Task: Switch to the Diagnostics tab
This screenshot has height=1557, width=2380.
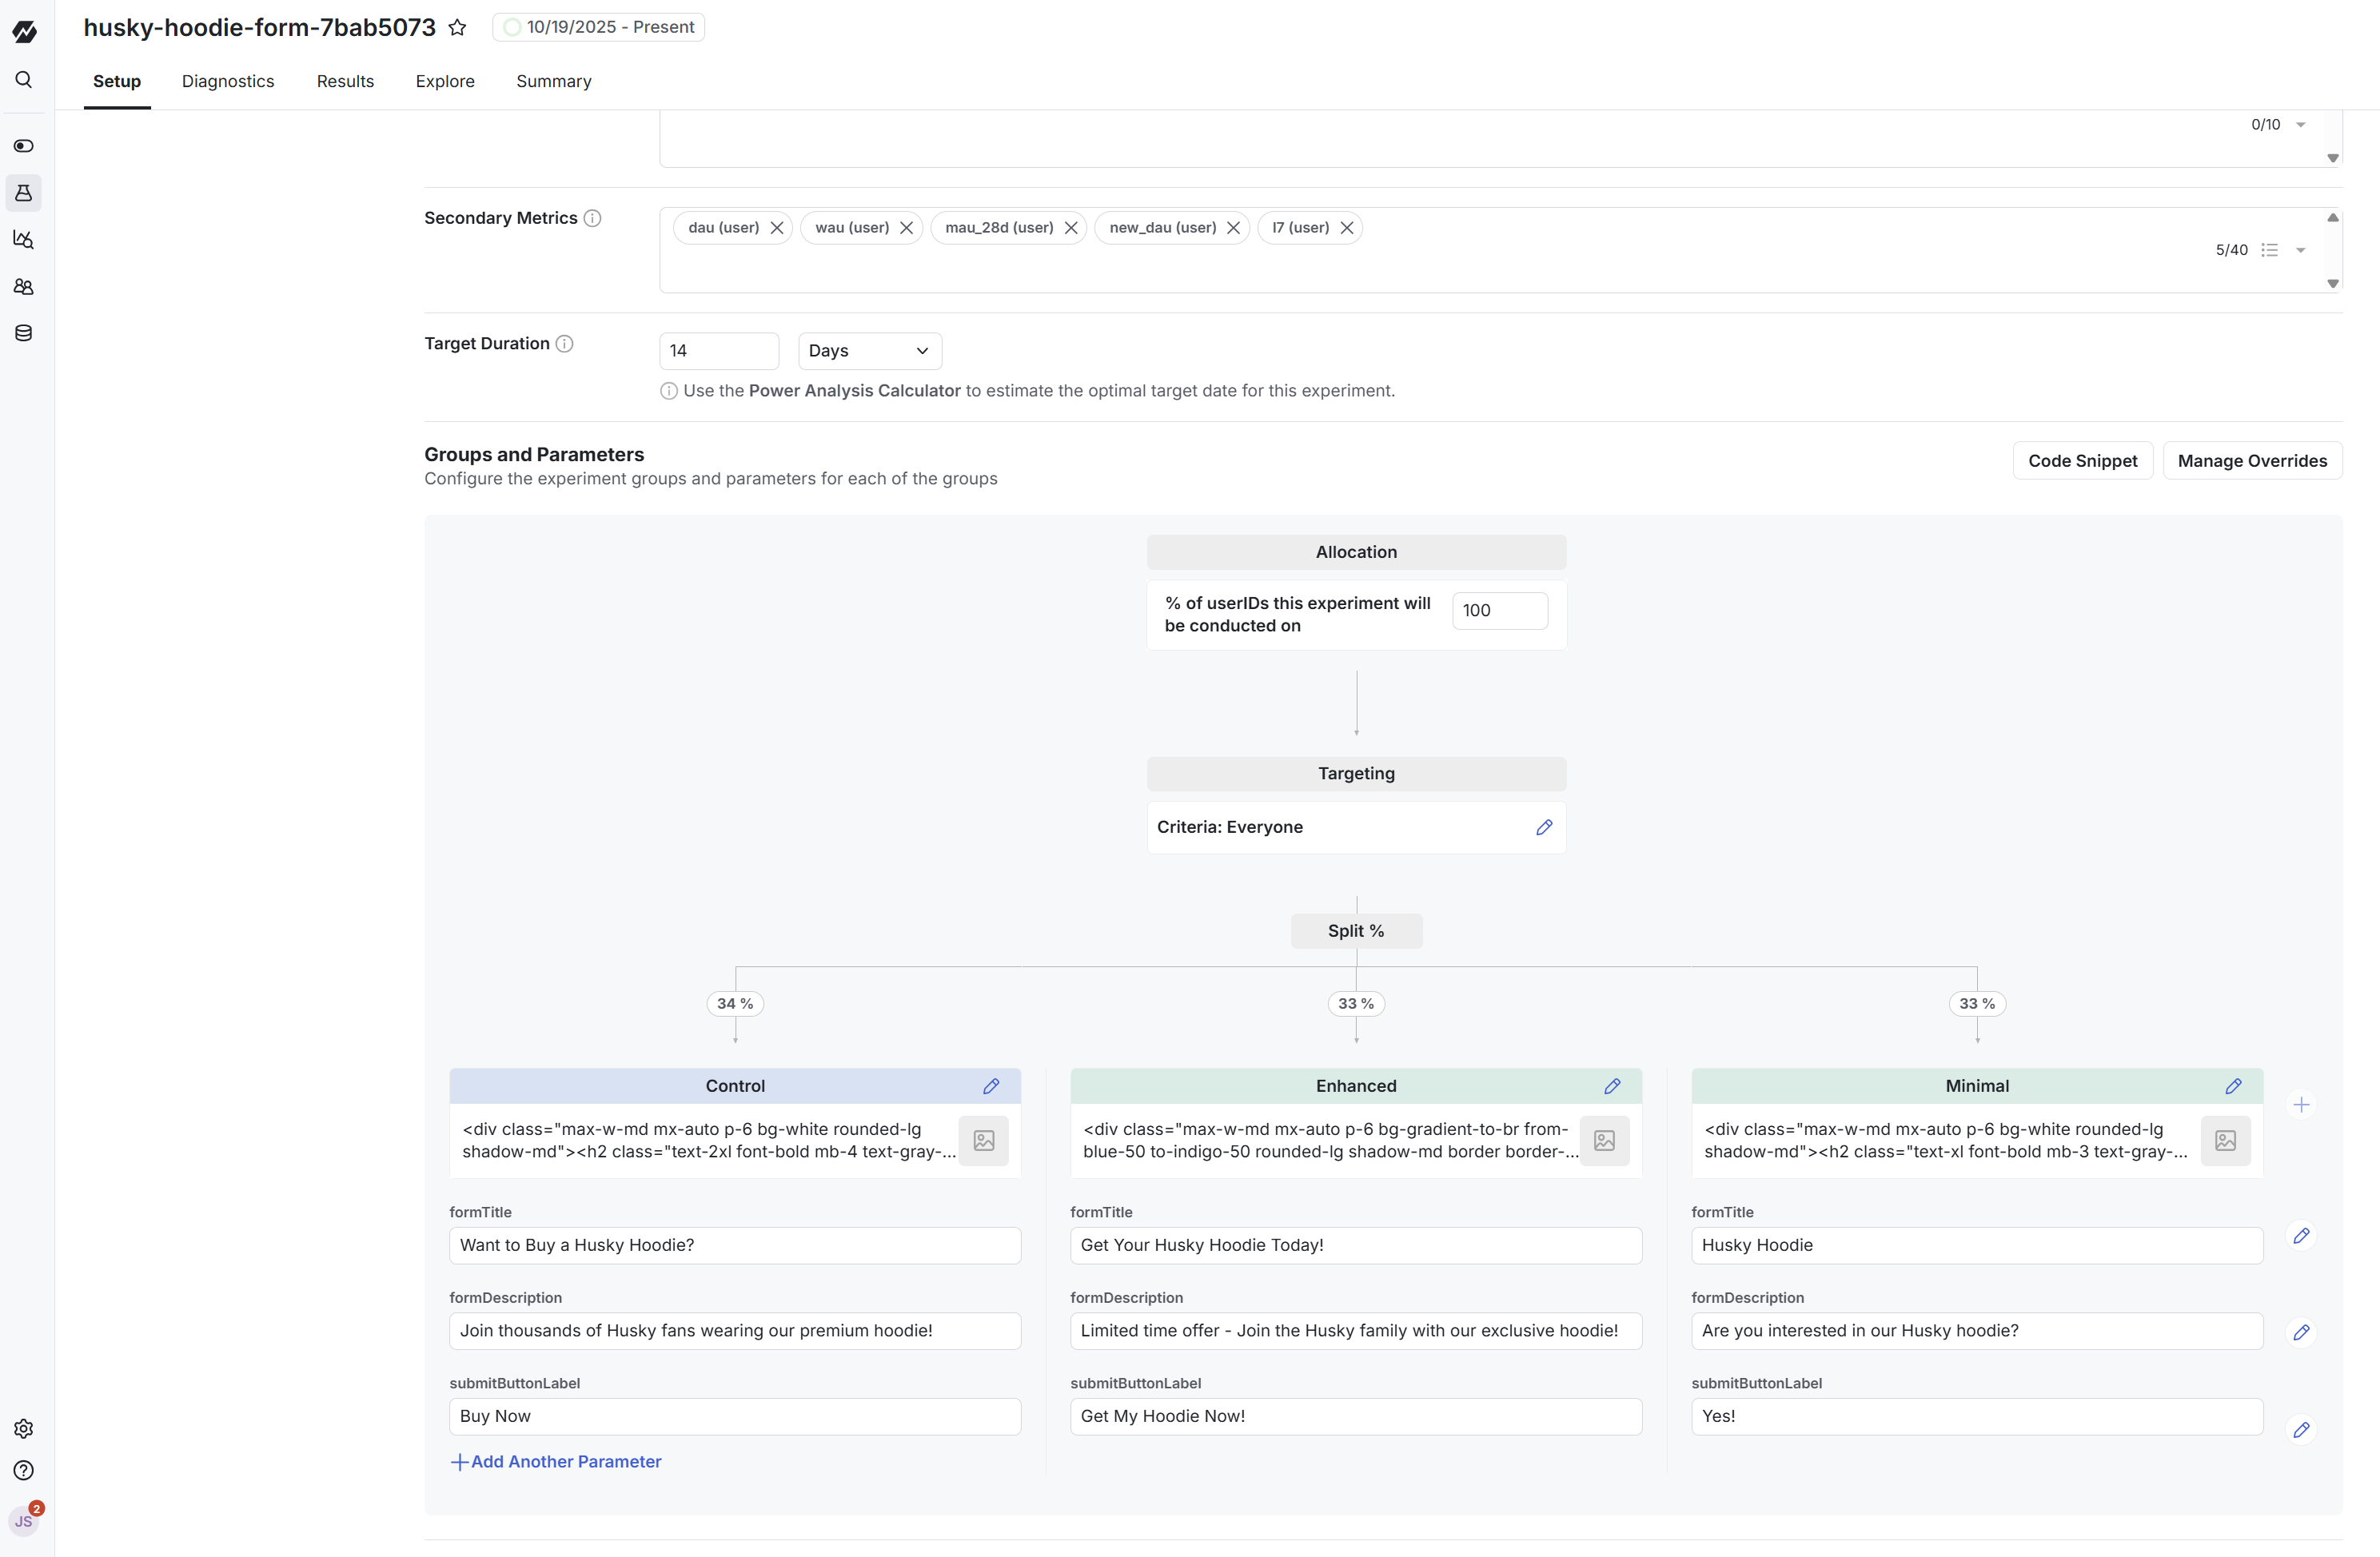Action: pos(228,81)
